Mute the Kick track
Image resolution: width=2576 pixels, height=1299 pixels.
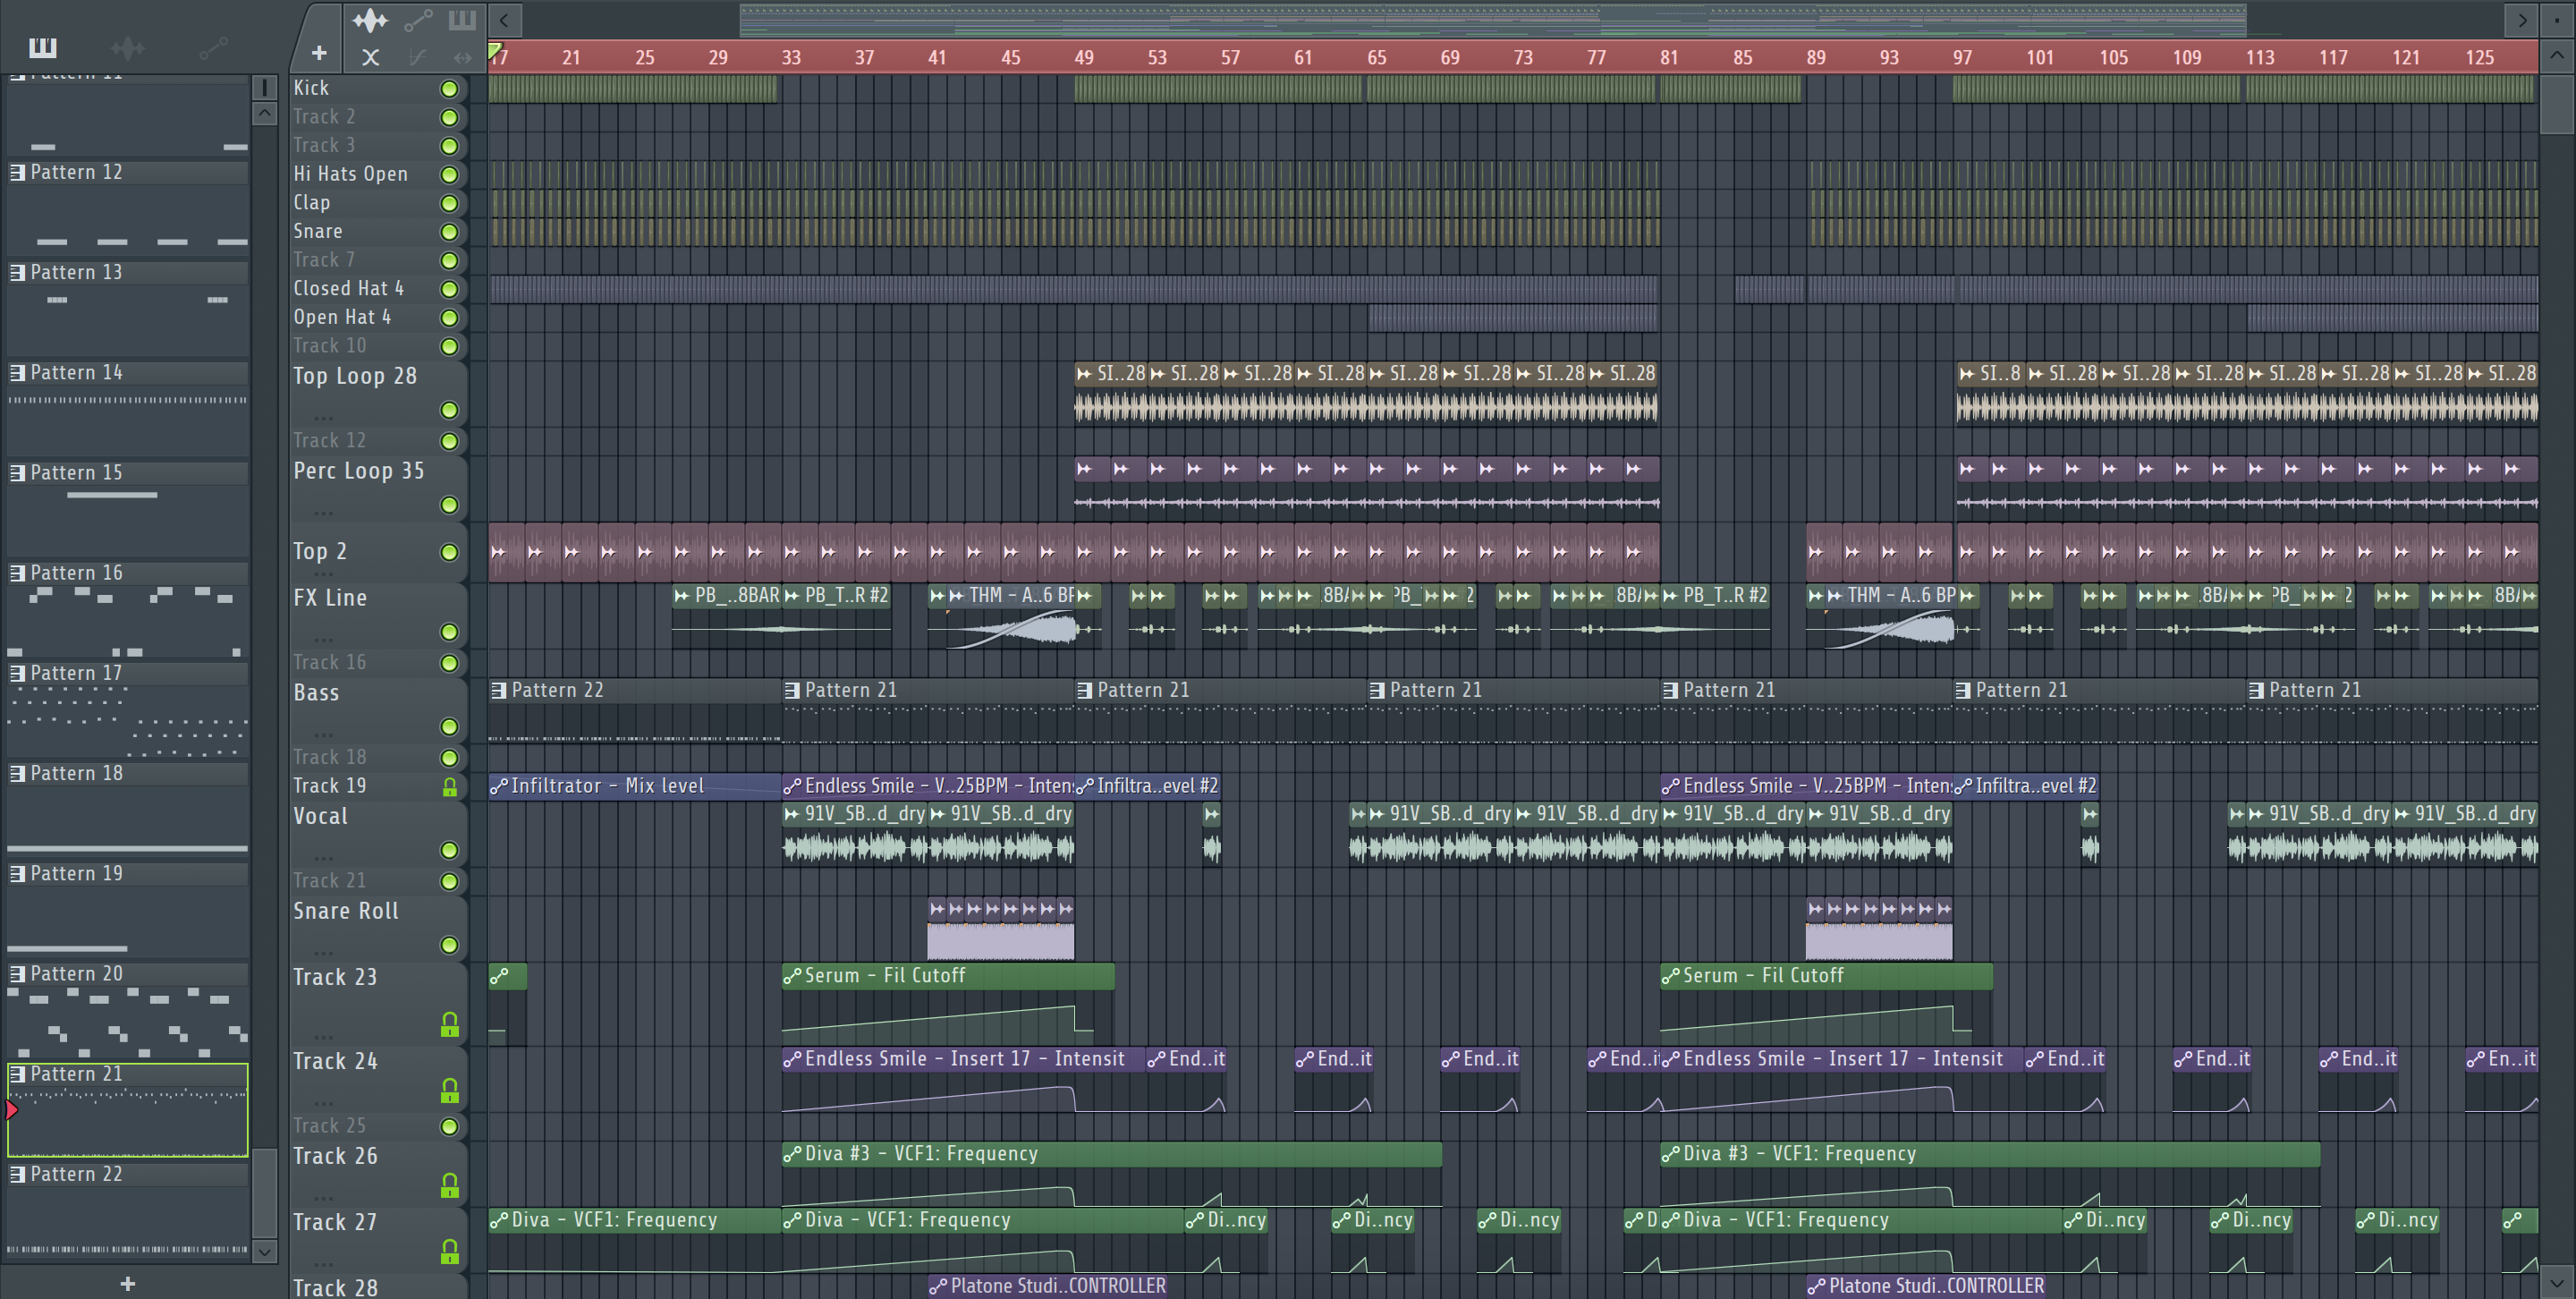[x=450, y=89]
